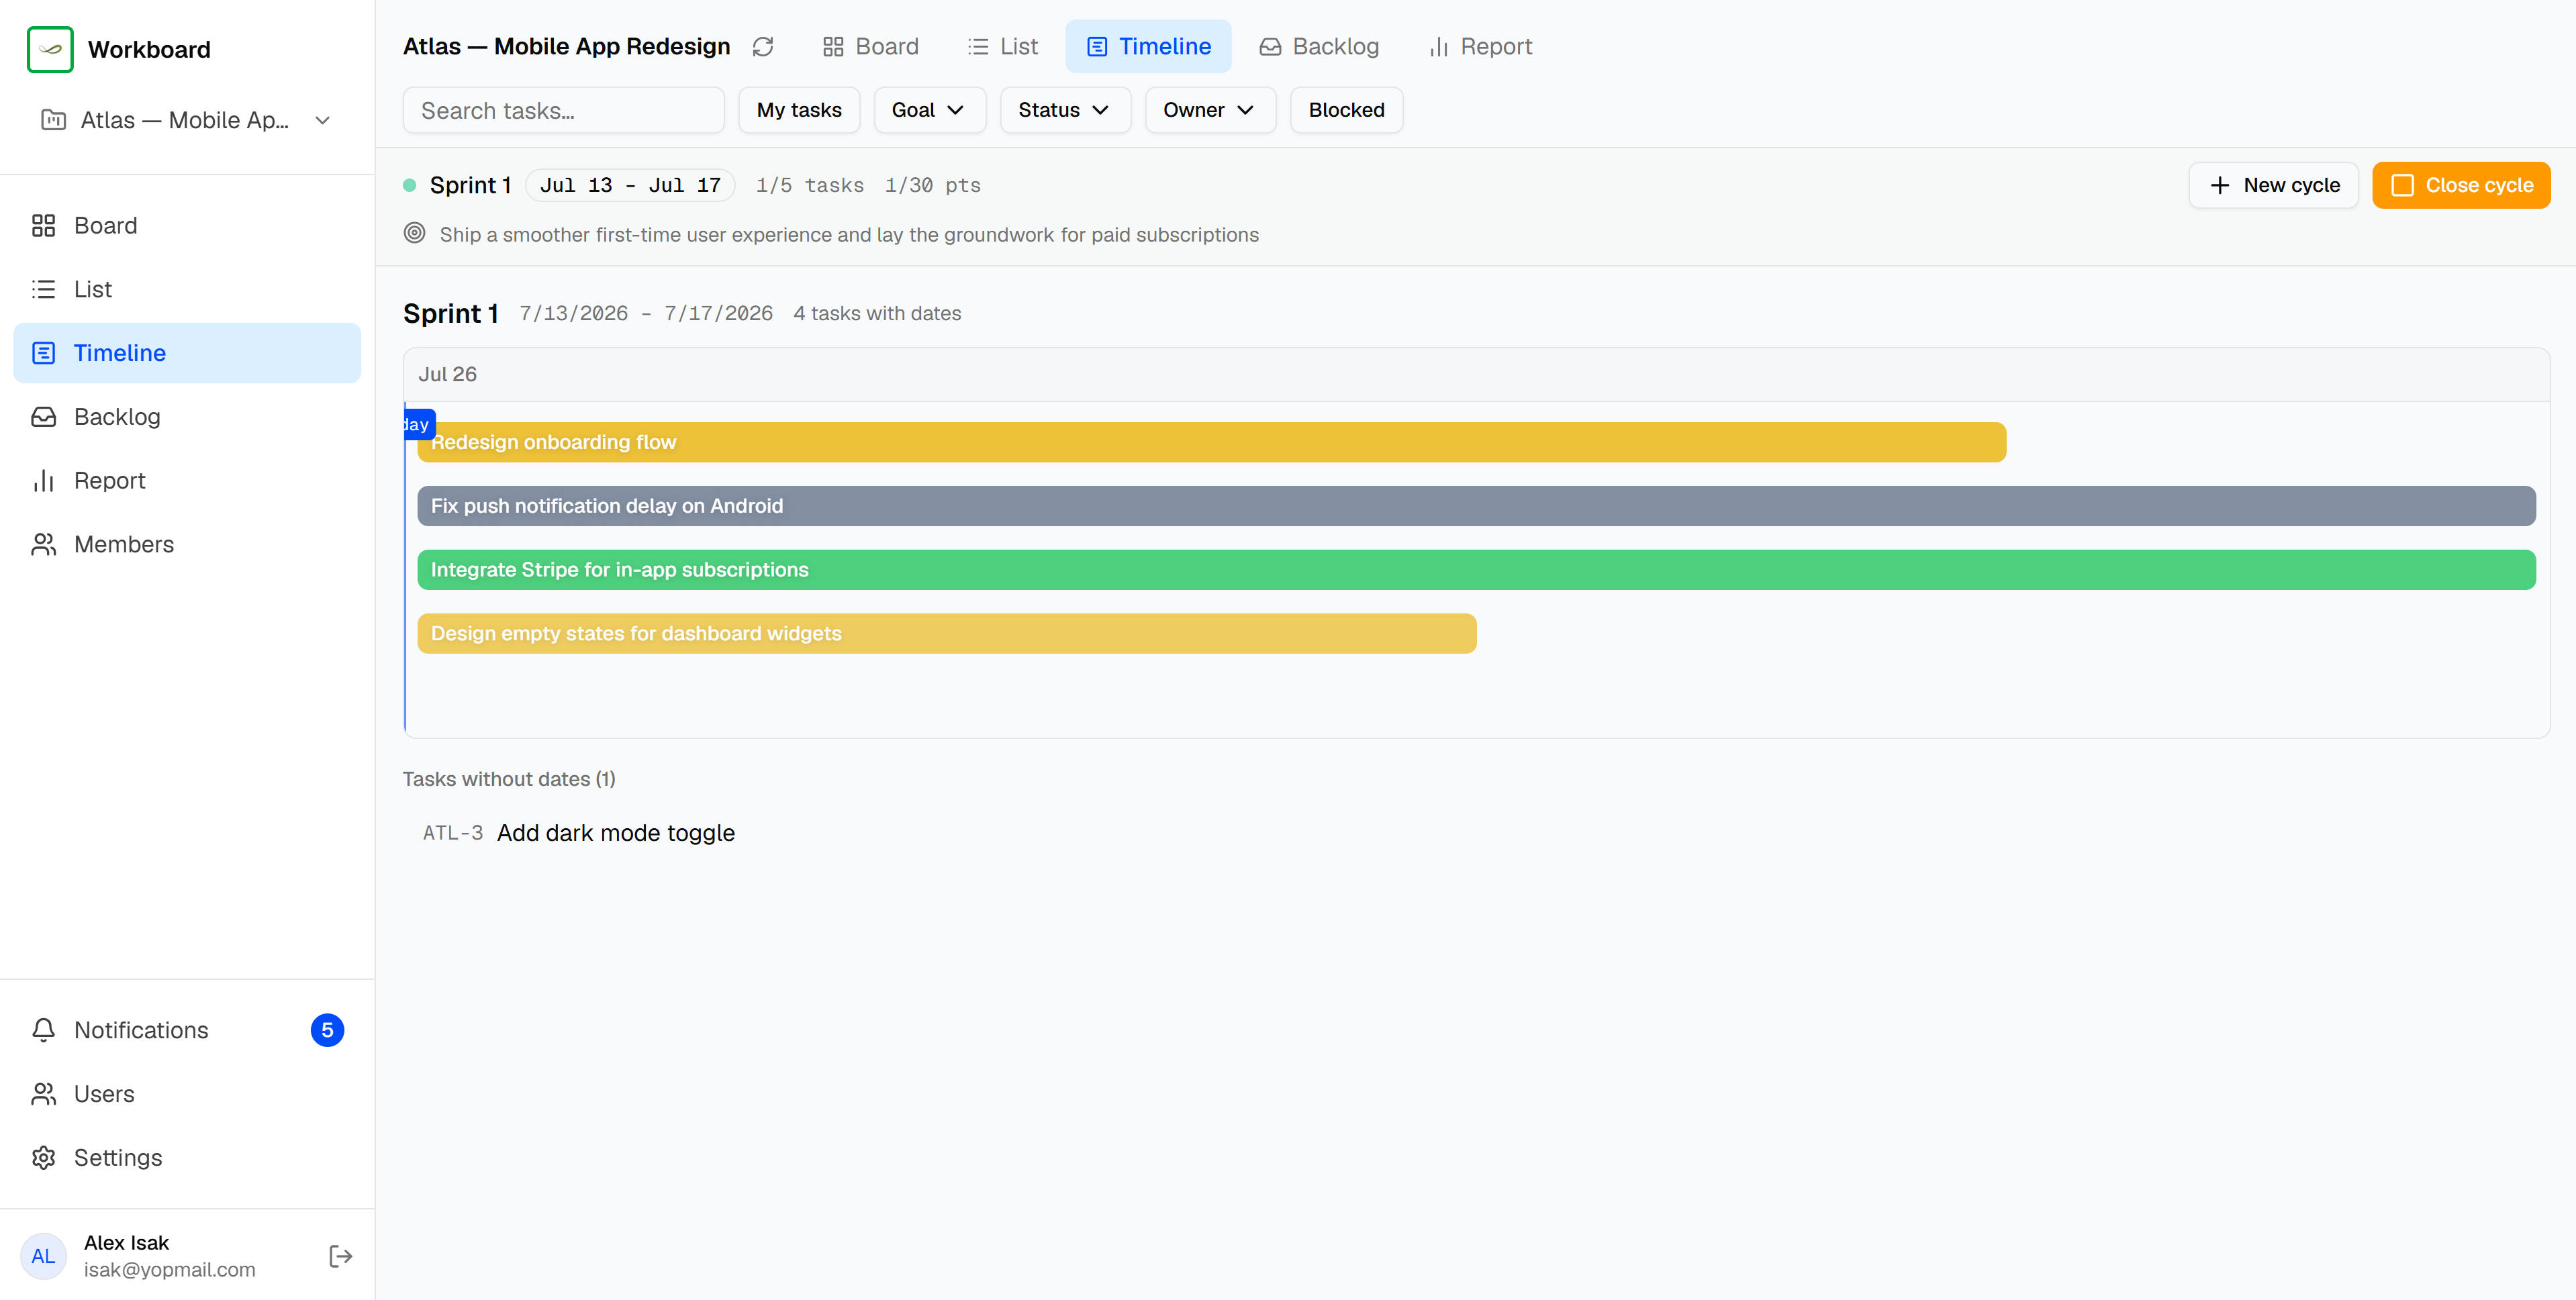Click the Workboard logo icon
The height and width of the screenshot is (1300, 2576).
[x=50, y=49]
